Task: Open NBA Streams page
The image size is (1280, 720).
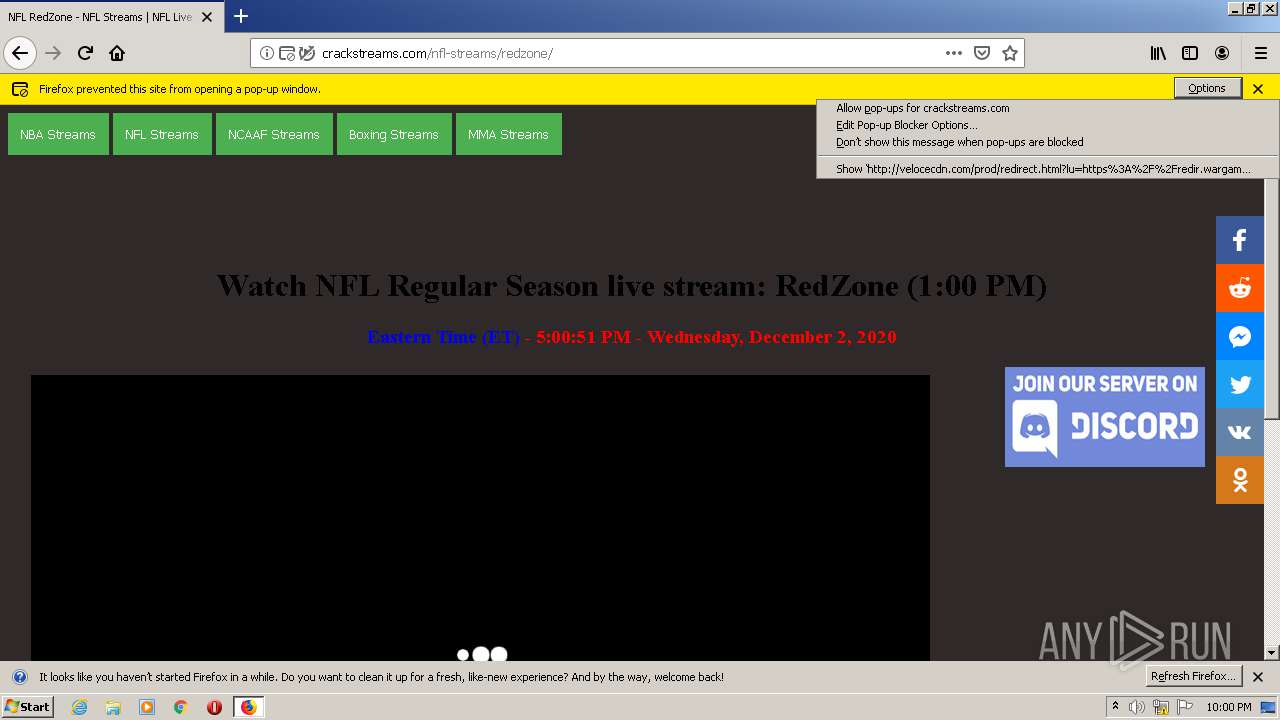Action: point(58,134)
